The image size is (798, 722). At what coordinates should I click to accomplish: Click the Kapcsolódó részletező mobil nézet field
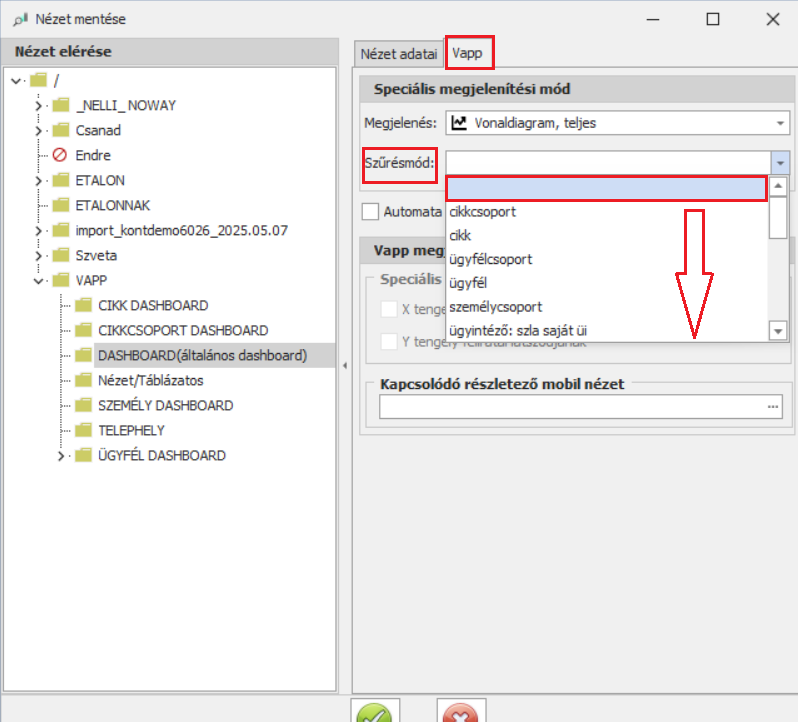point(570,406)
